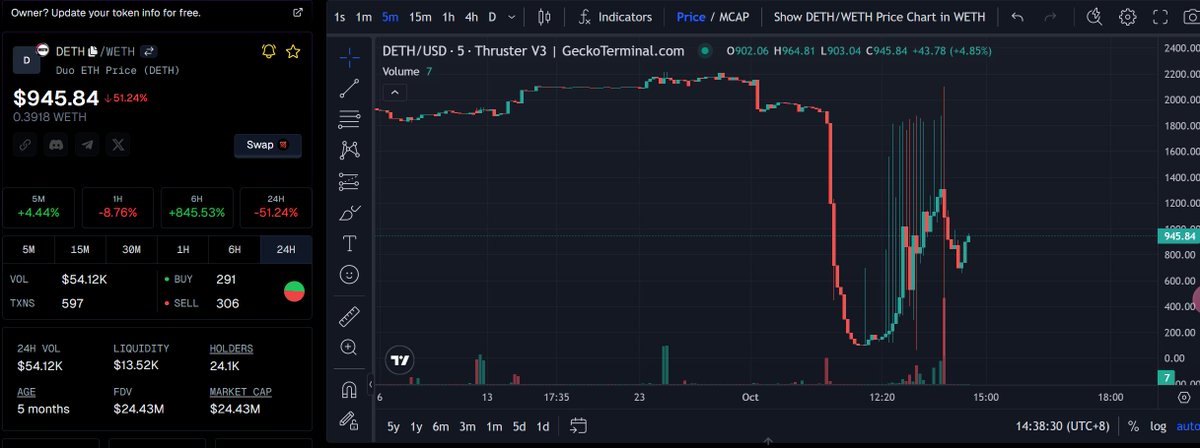Open the update token info external link
The height and width of the screenshot is (448, 1200).
click(297, 13)
